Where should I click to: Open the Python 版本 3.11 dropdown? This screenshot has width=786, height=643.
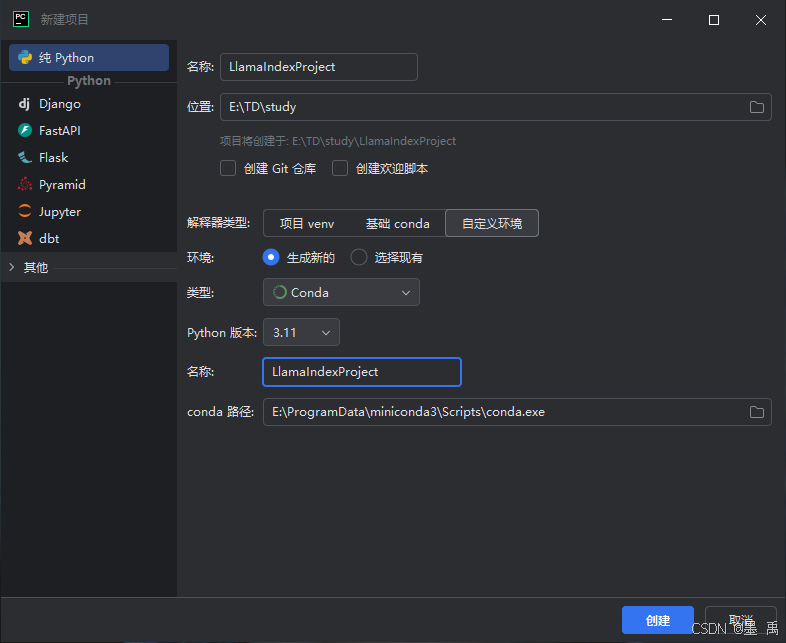(301, 332)
